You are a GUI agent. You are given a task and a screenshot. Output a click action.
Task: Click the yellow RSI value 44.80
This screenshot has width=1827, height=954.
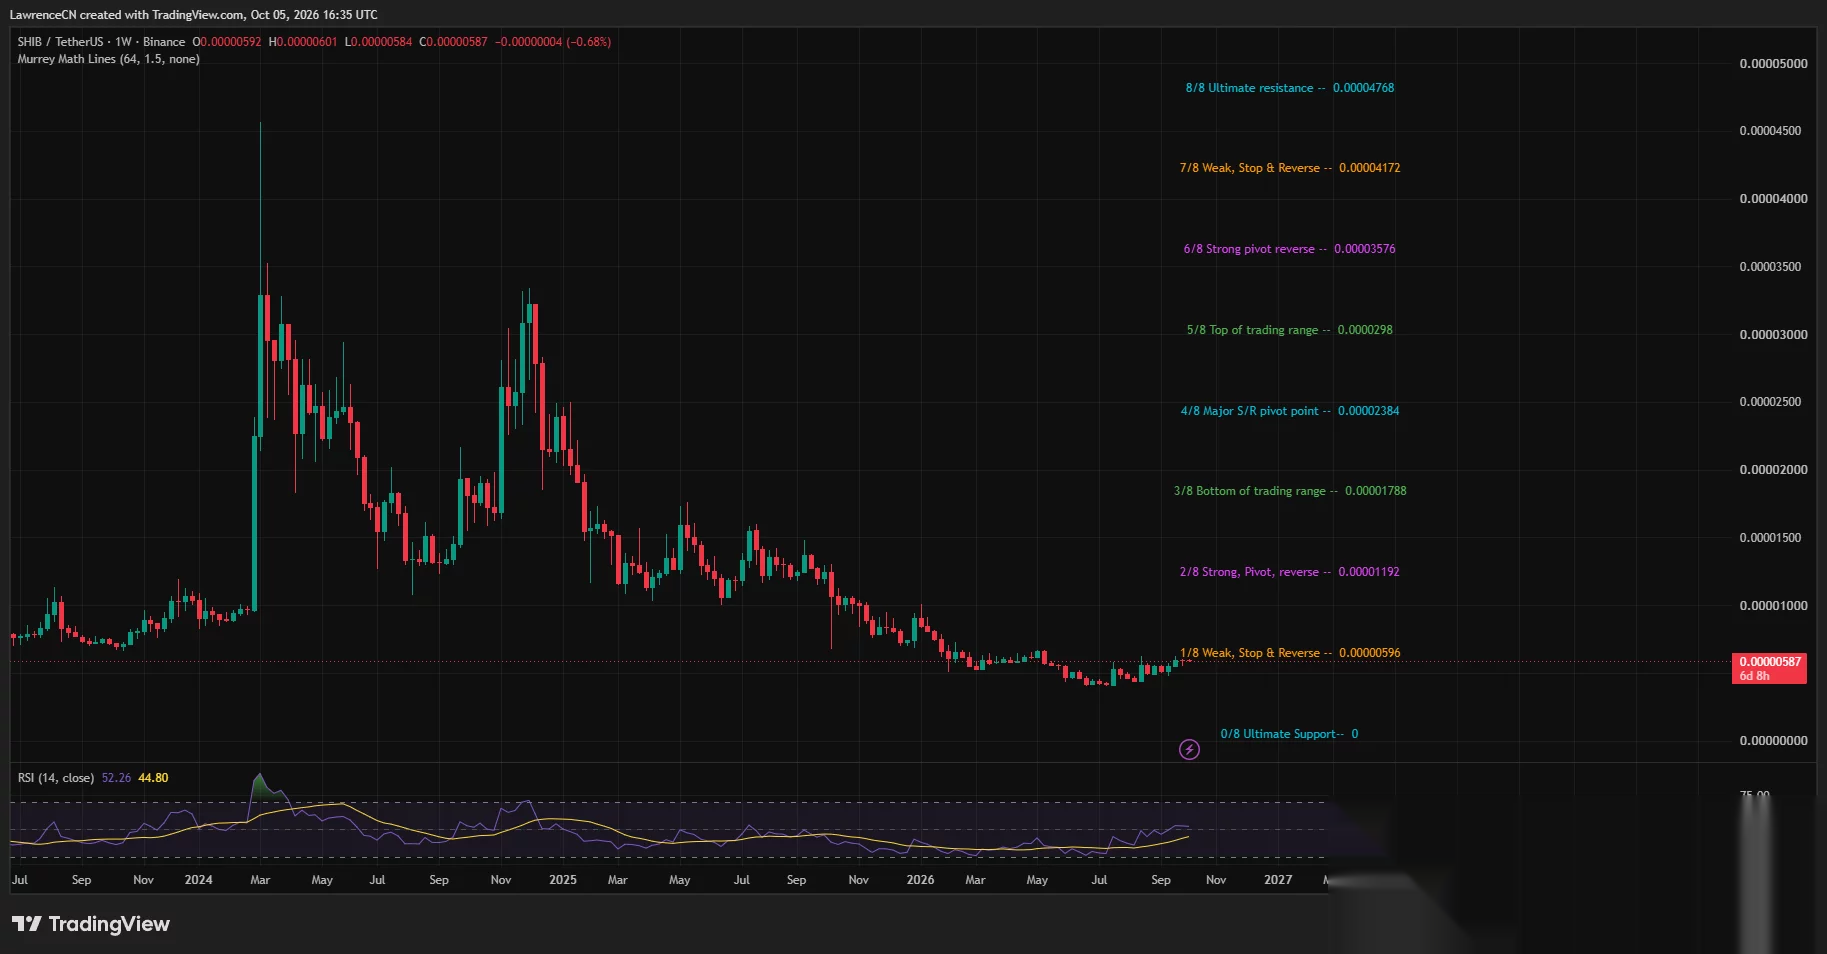point(153,778)
